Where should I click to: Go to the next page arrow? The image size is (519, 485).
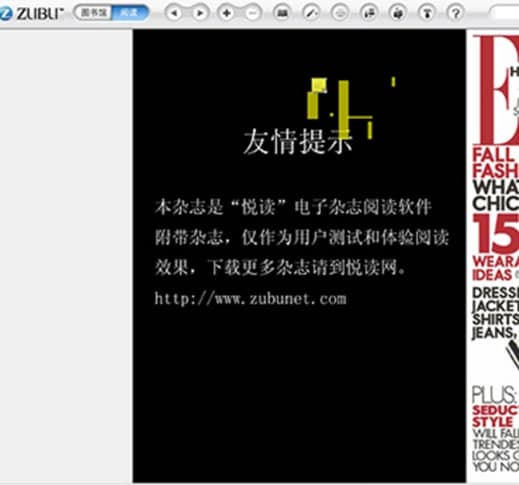tap(200, 13)
